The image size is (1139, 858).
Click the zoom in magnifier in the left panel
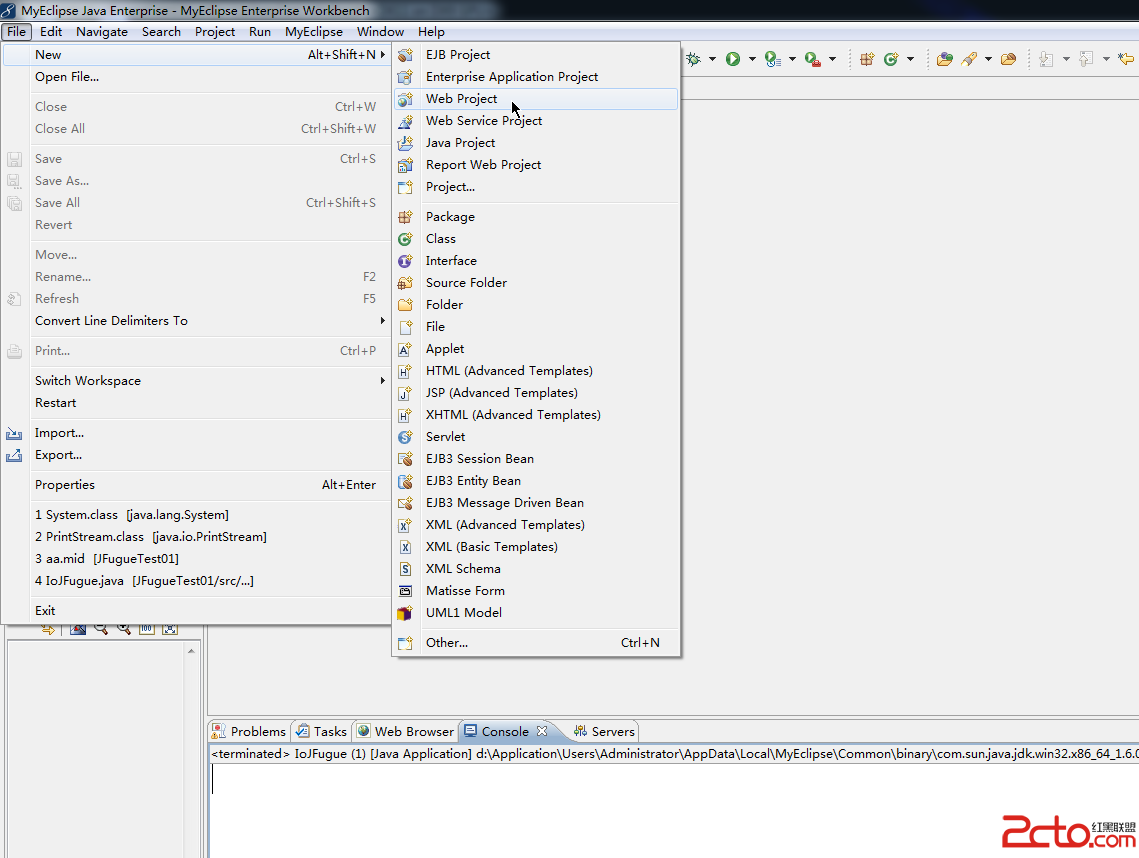click(x=123, y=629)
